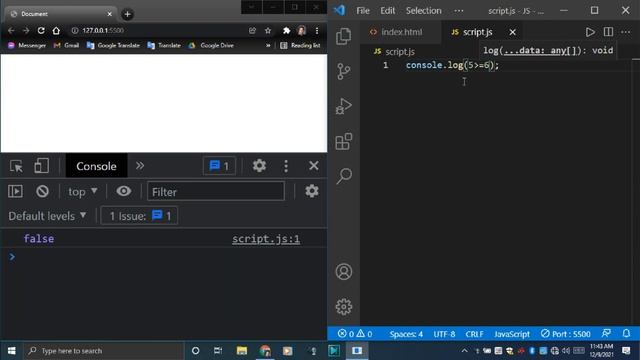Select language mode JavaScript in status bar

point(512,334)
